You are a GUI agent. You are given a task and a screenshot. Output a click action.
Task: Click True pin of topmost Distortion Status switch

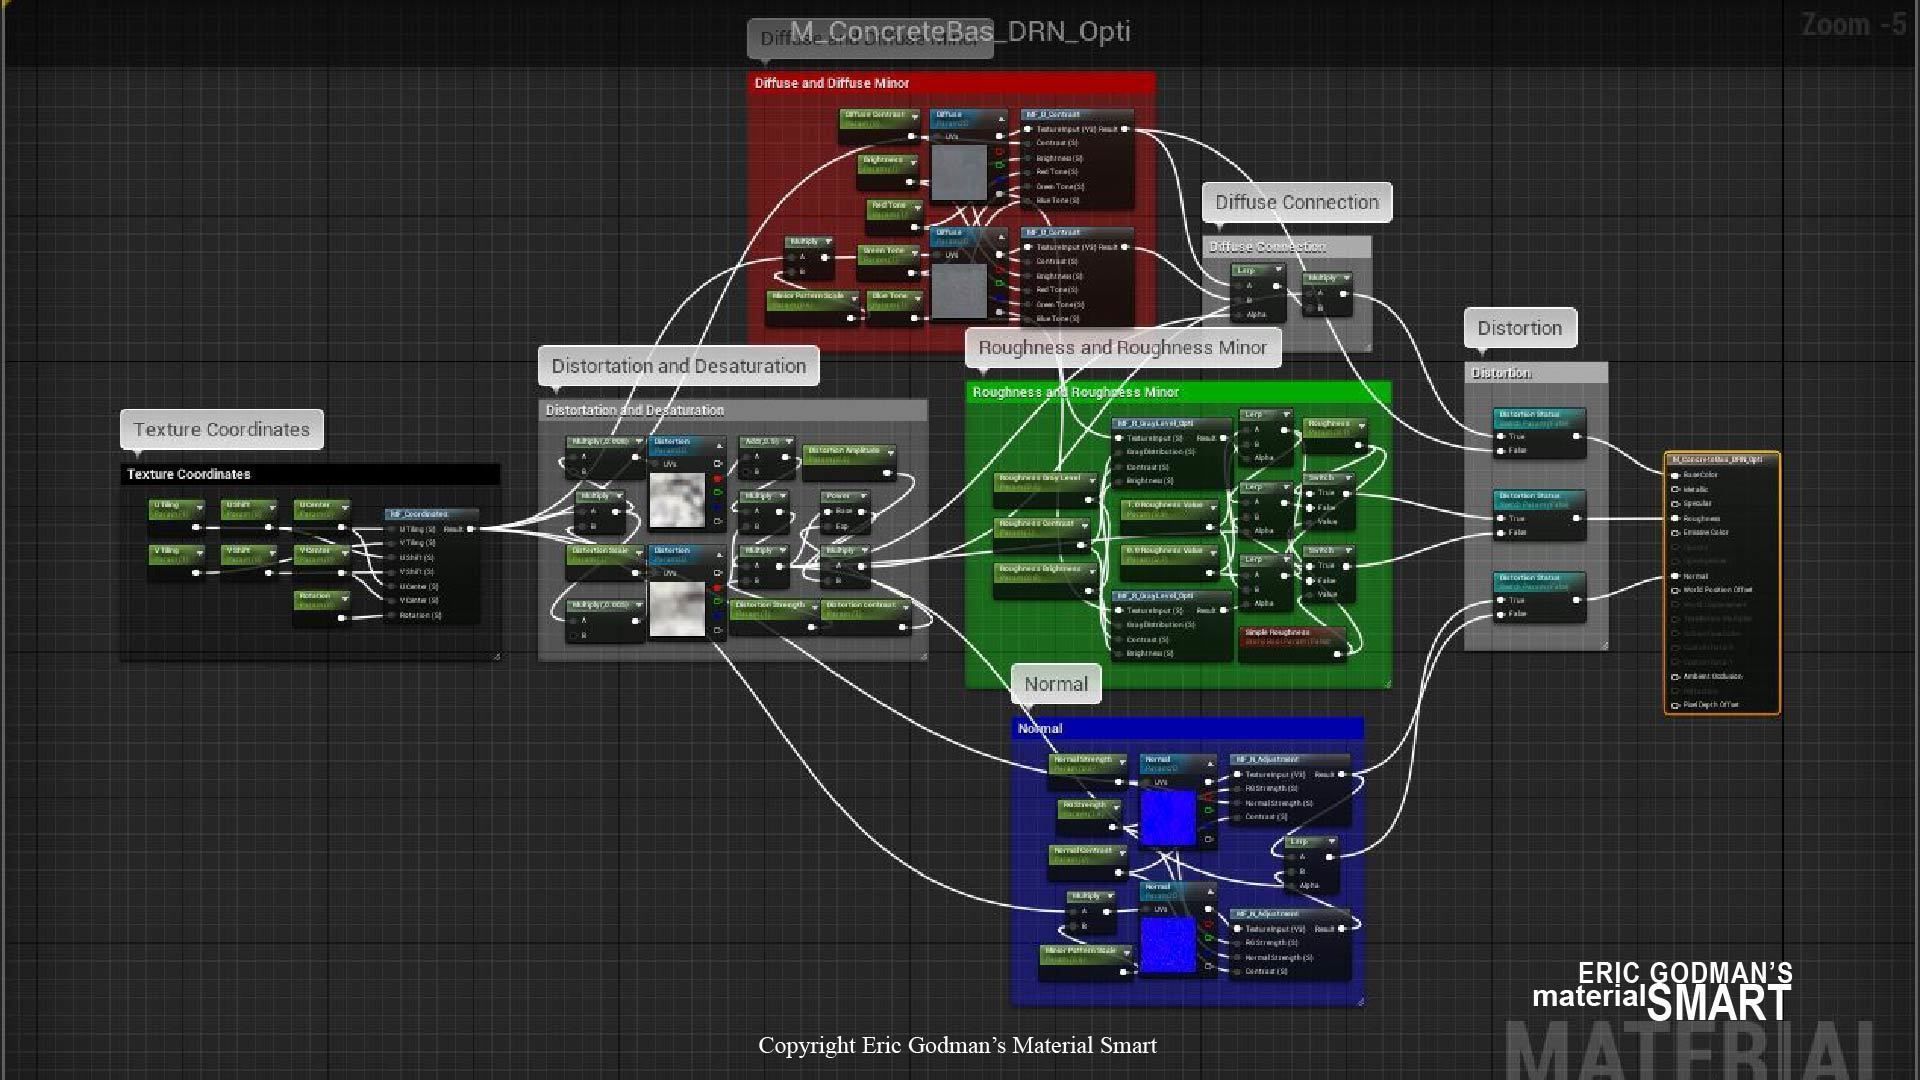[x=1500, y=436]
